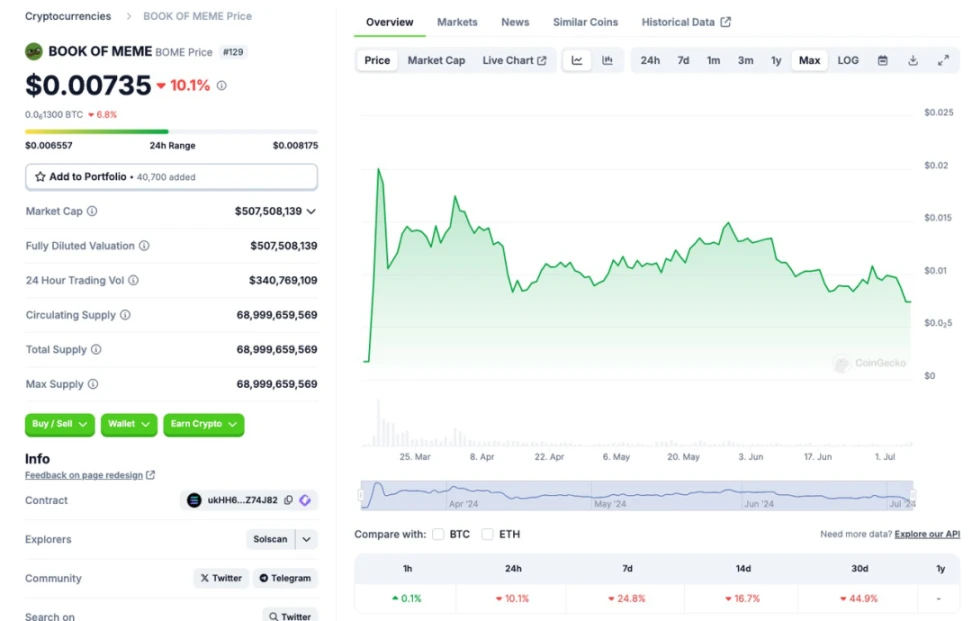This screenshot has width=972, height=621.
Task: Open the Buy / Sell dropdown
Action: [60, 424]
